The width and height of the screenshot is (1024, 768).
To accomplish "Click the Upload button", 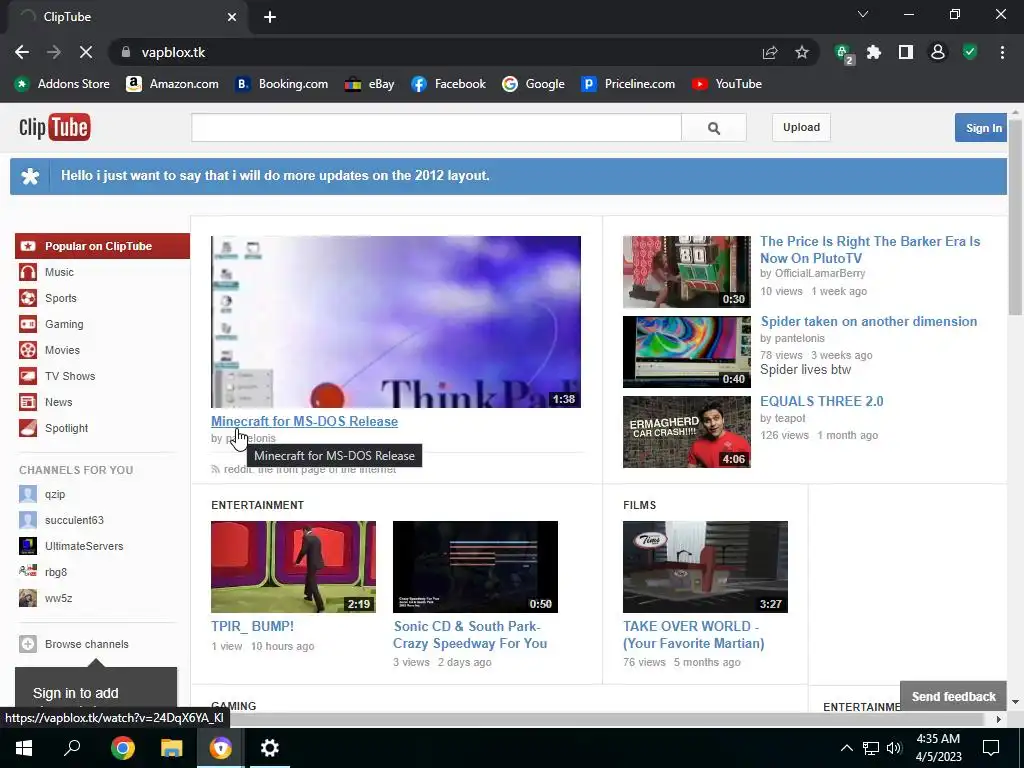I will (801, 127).
